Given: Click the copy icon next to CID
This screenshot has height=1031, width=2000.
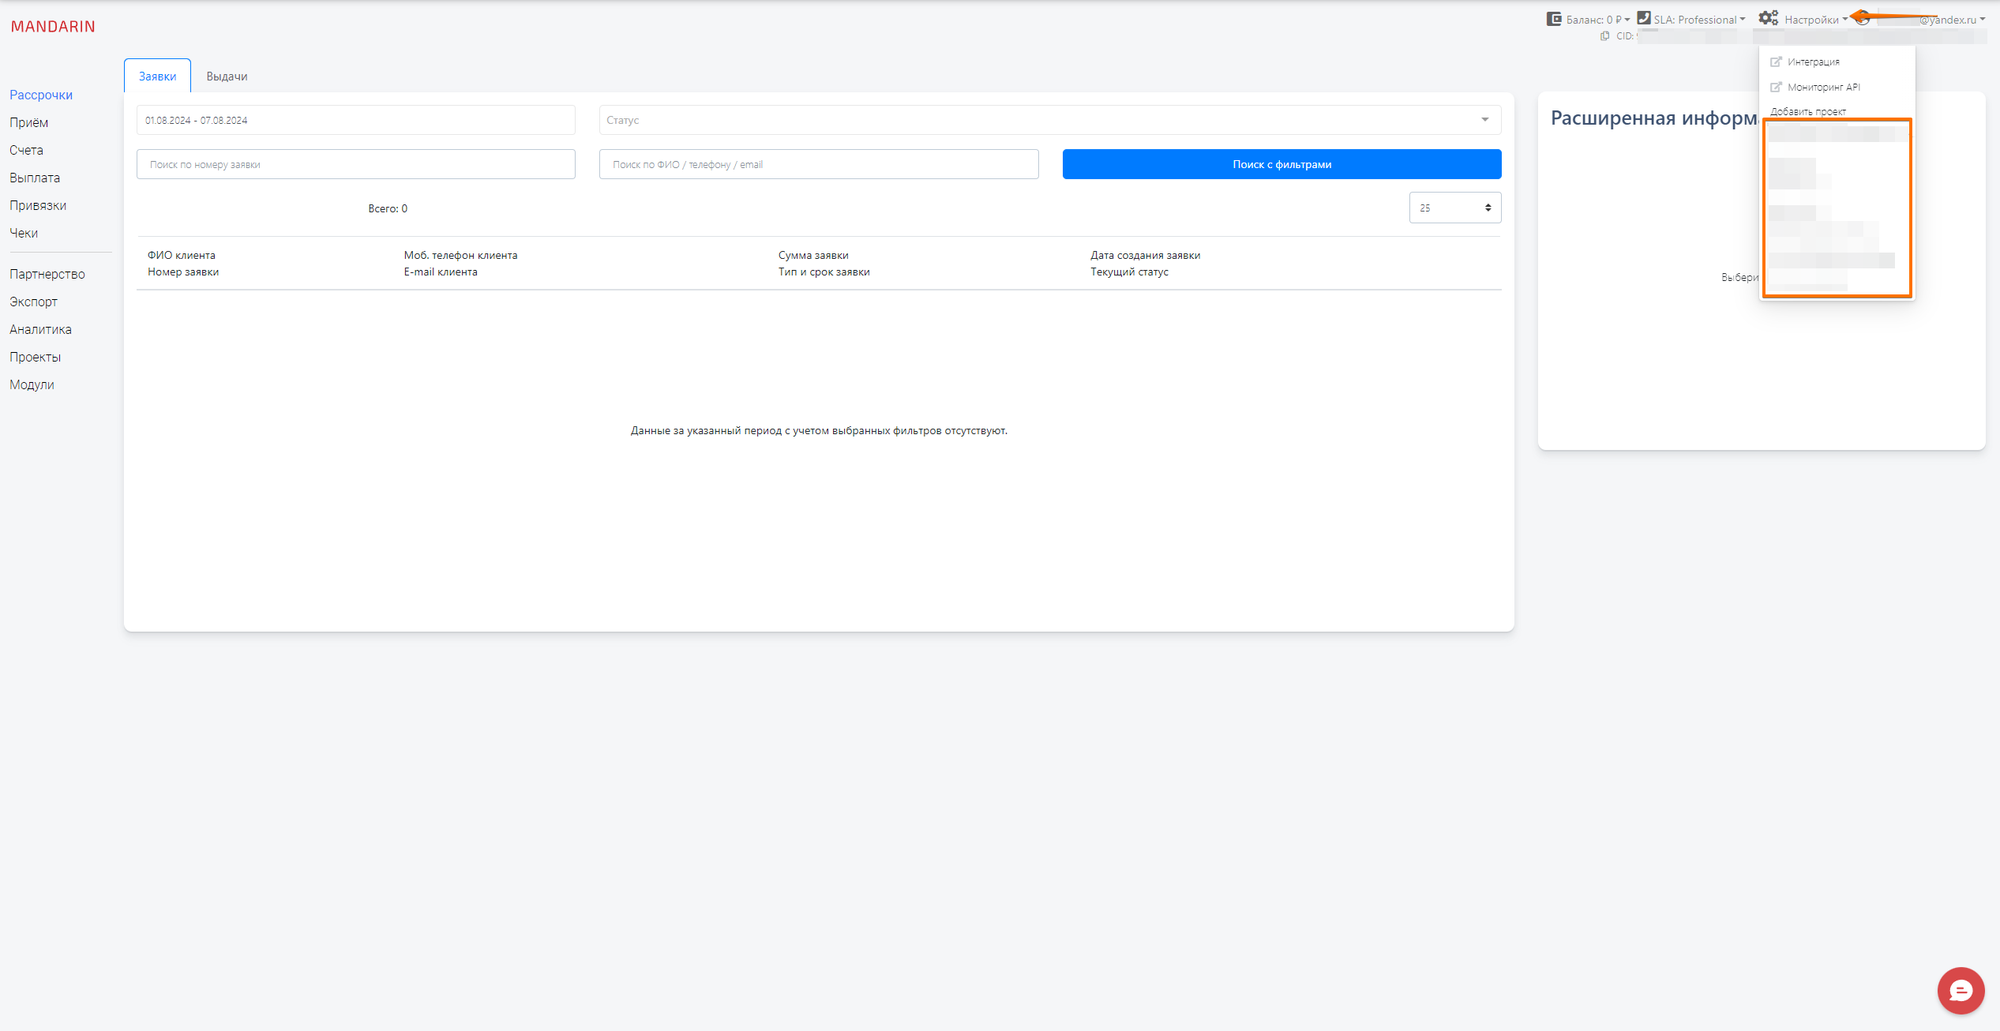Looking at the screenshot, I should point(1604,35).
